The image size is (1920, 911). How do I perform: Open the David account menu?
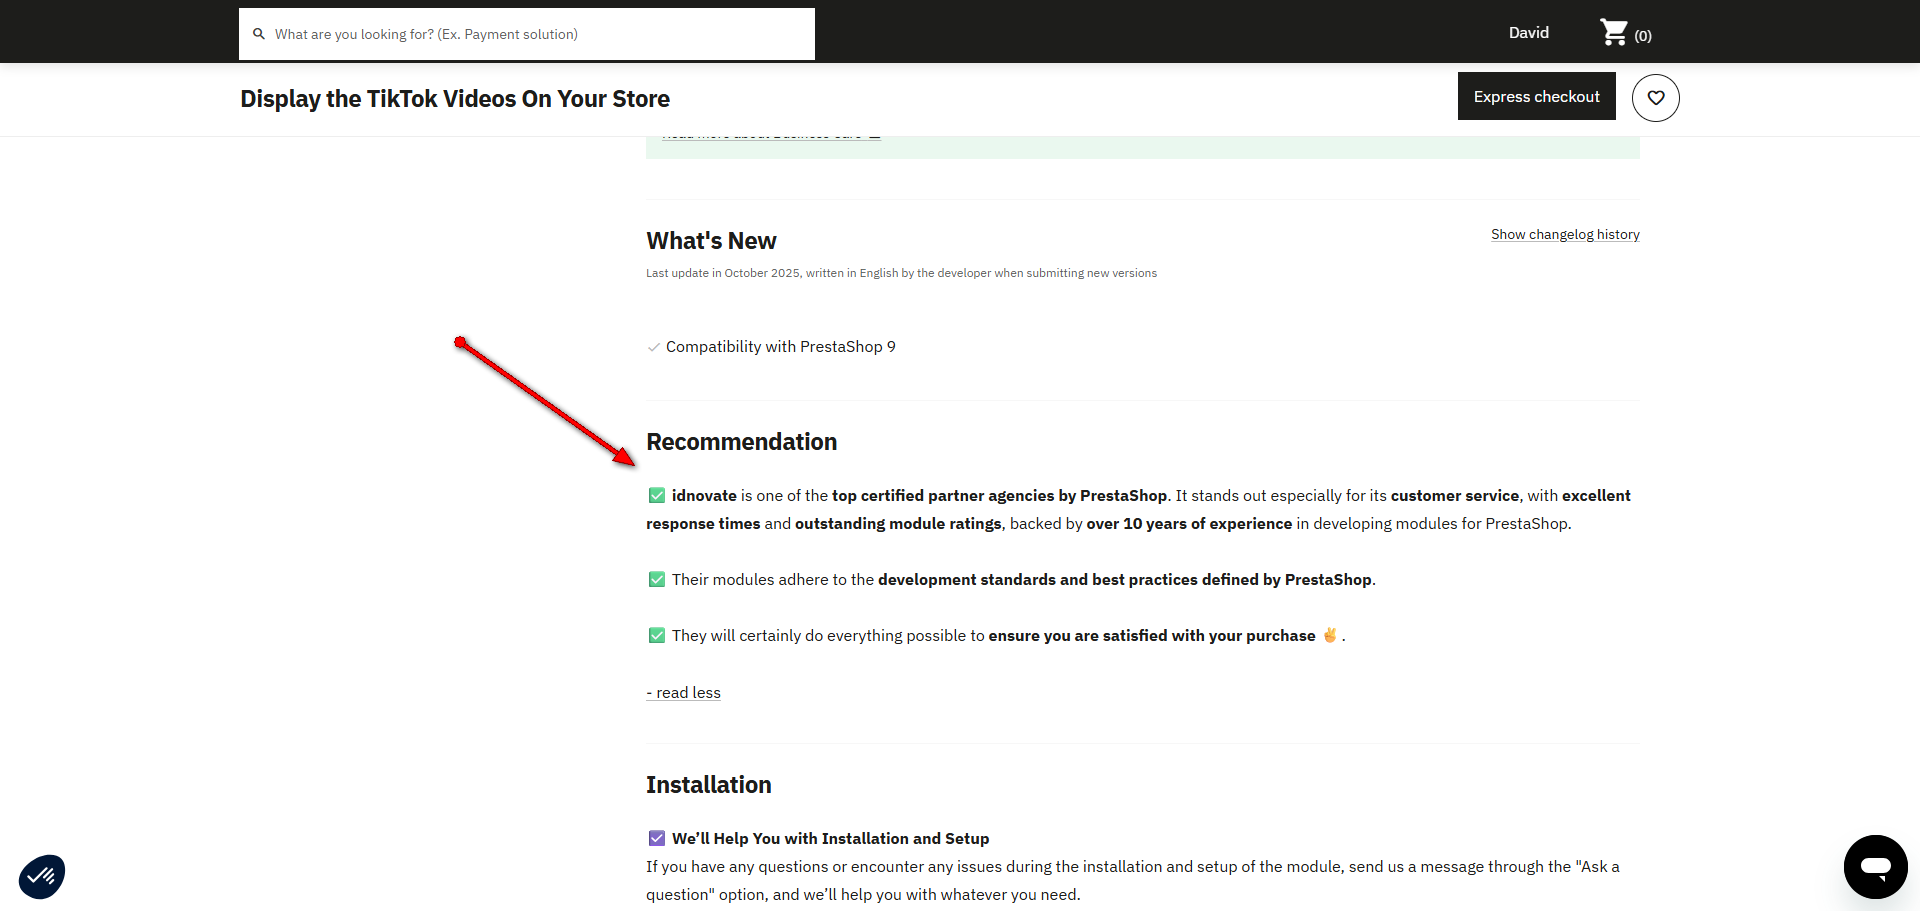click(x=1528, y=33)
